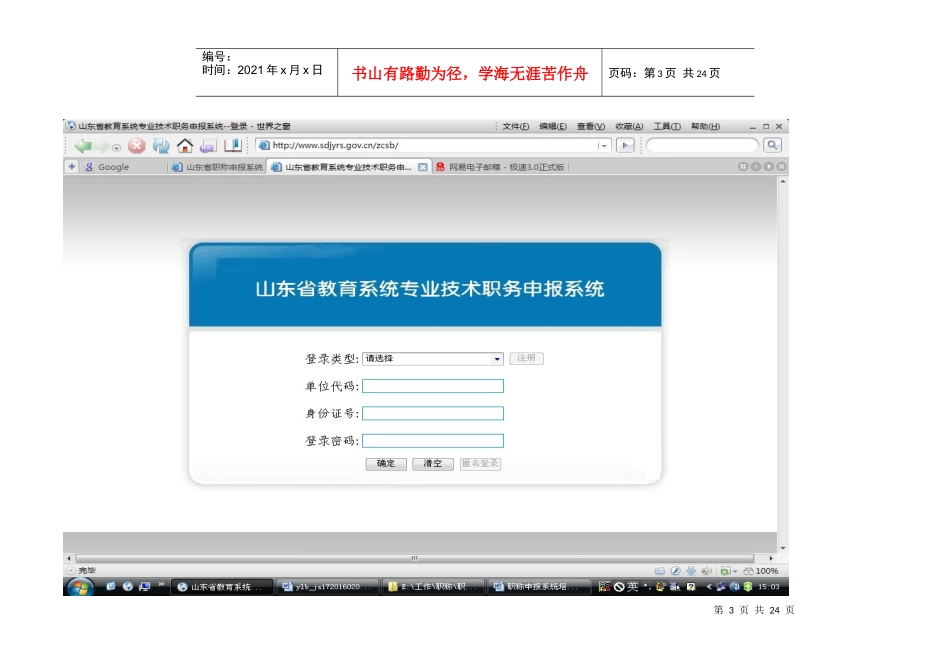
Task: Click the Go arrow beside address bar
Action: point(625,145)
